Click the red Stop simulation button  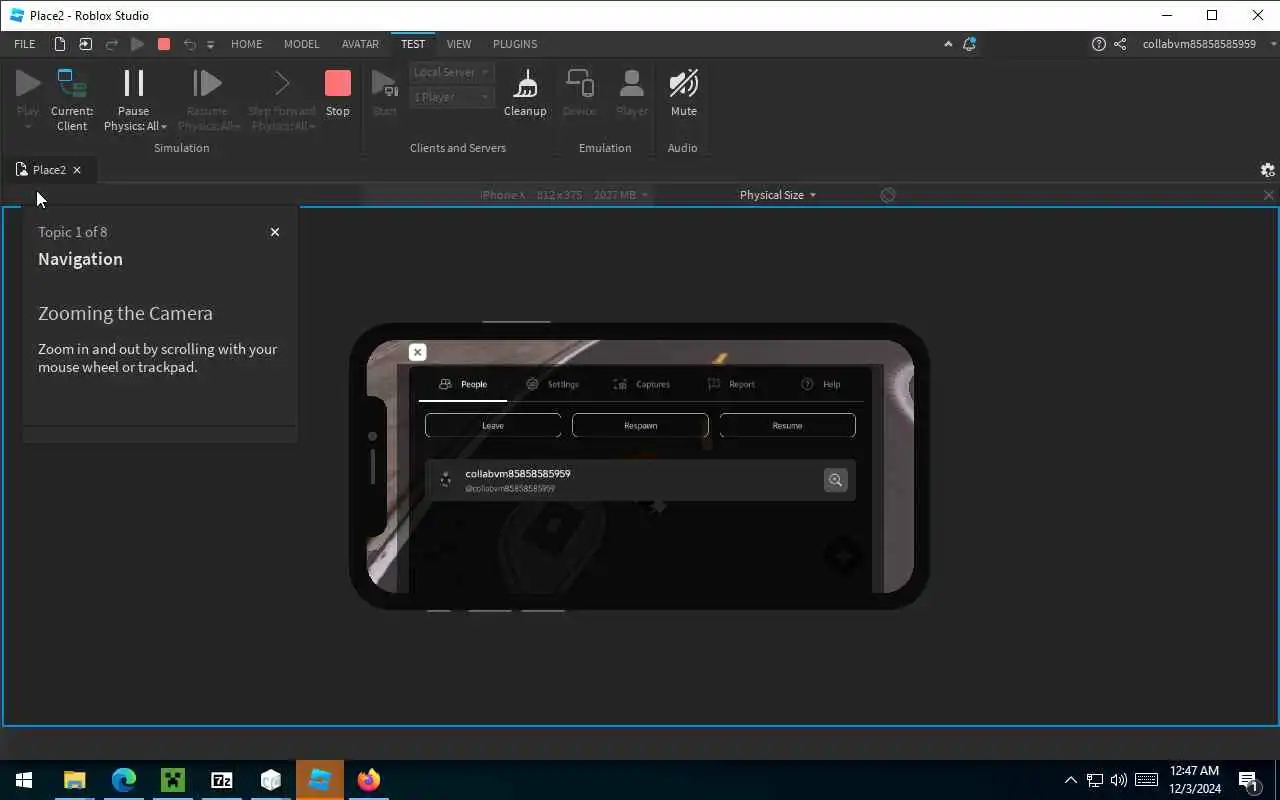pos(338,93)
